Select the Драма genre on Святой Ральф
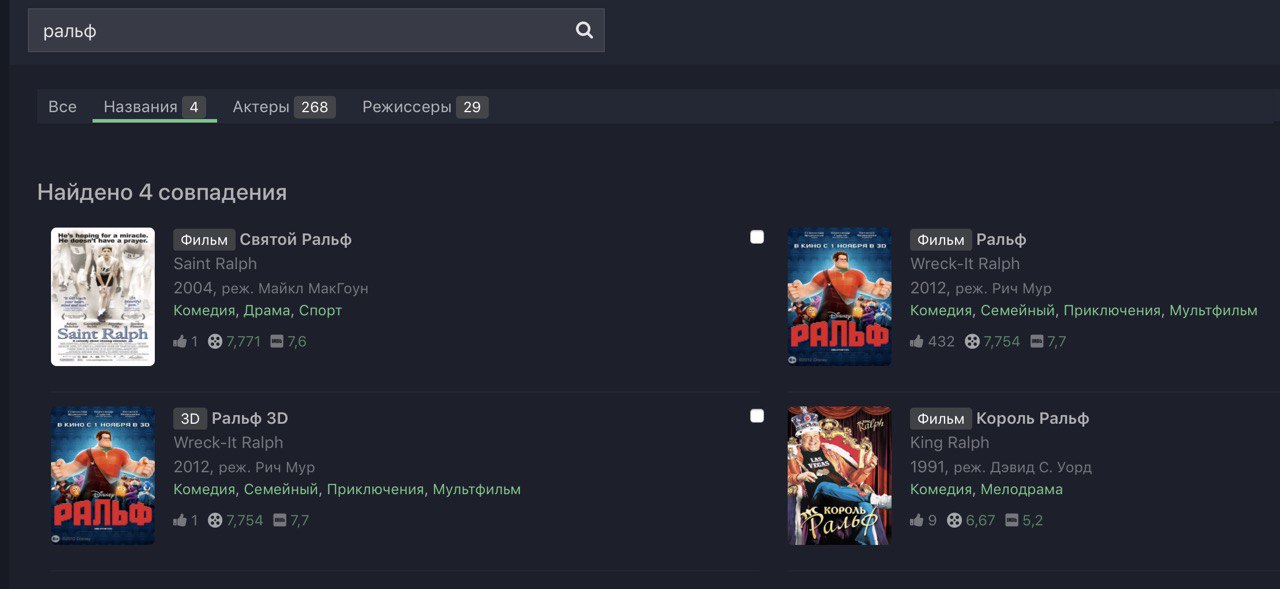Screen dimensions: 1280x589 [x=267, y=310]
